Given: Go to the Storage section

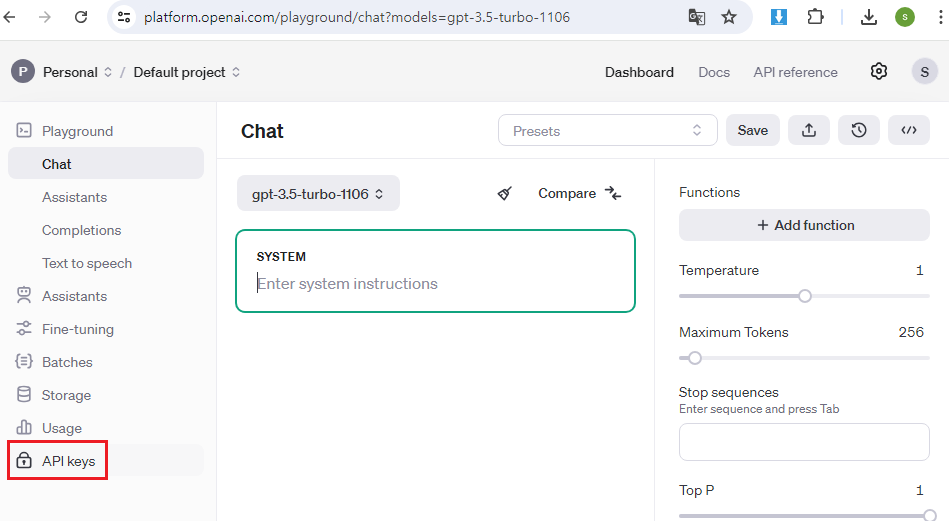Looking at the screenshot, I should click(x=67, y=395).
